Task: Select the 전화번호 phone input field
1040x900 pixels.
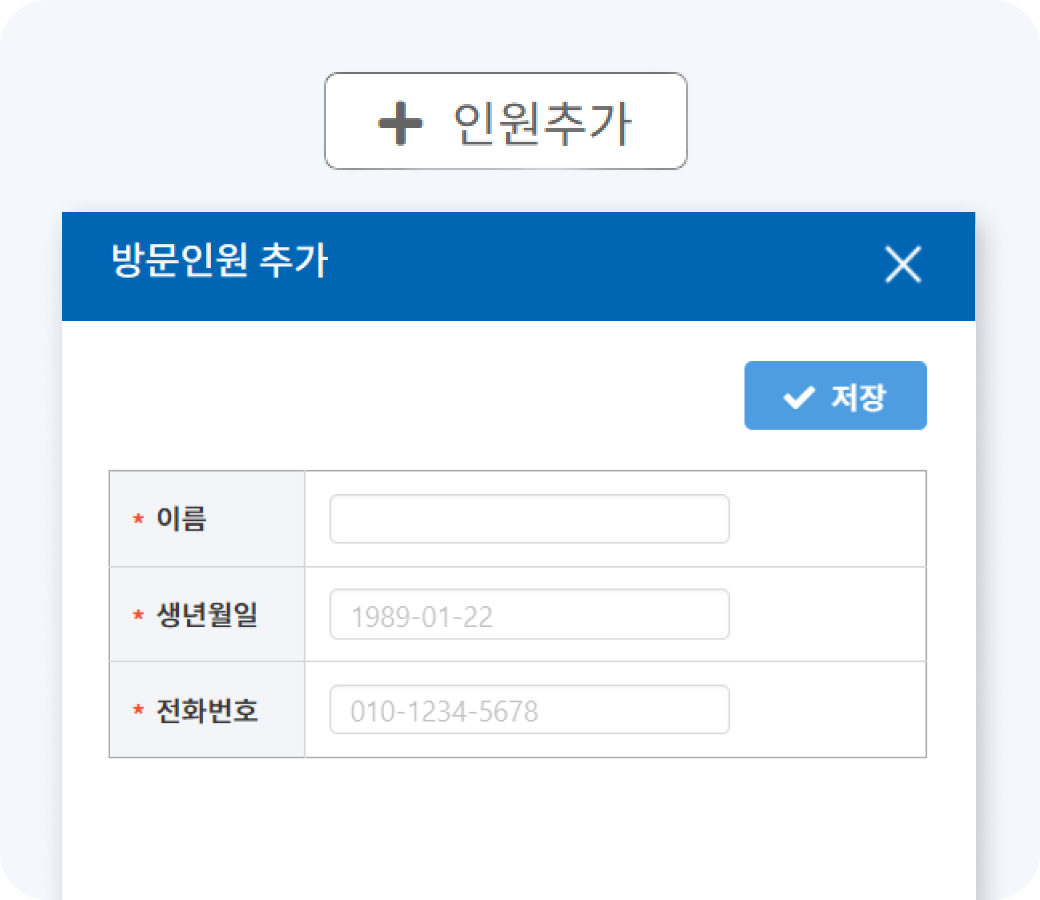Action: click(x=529, y=710)
